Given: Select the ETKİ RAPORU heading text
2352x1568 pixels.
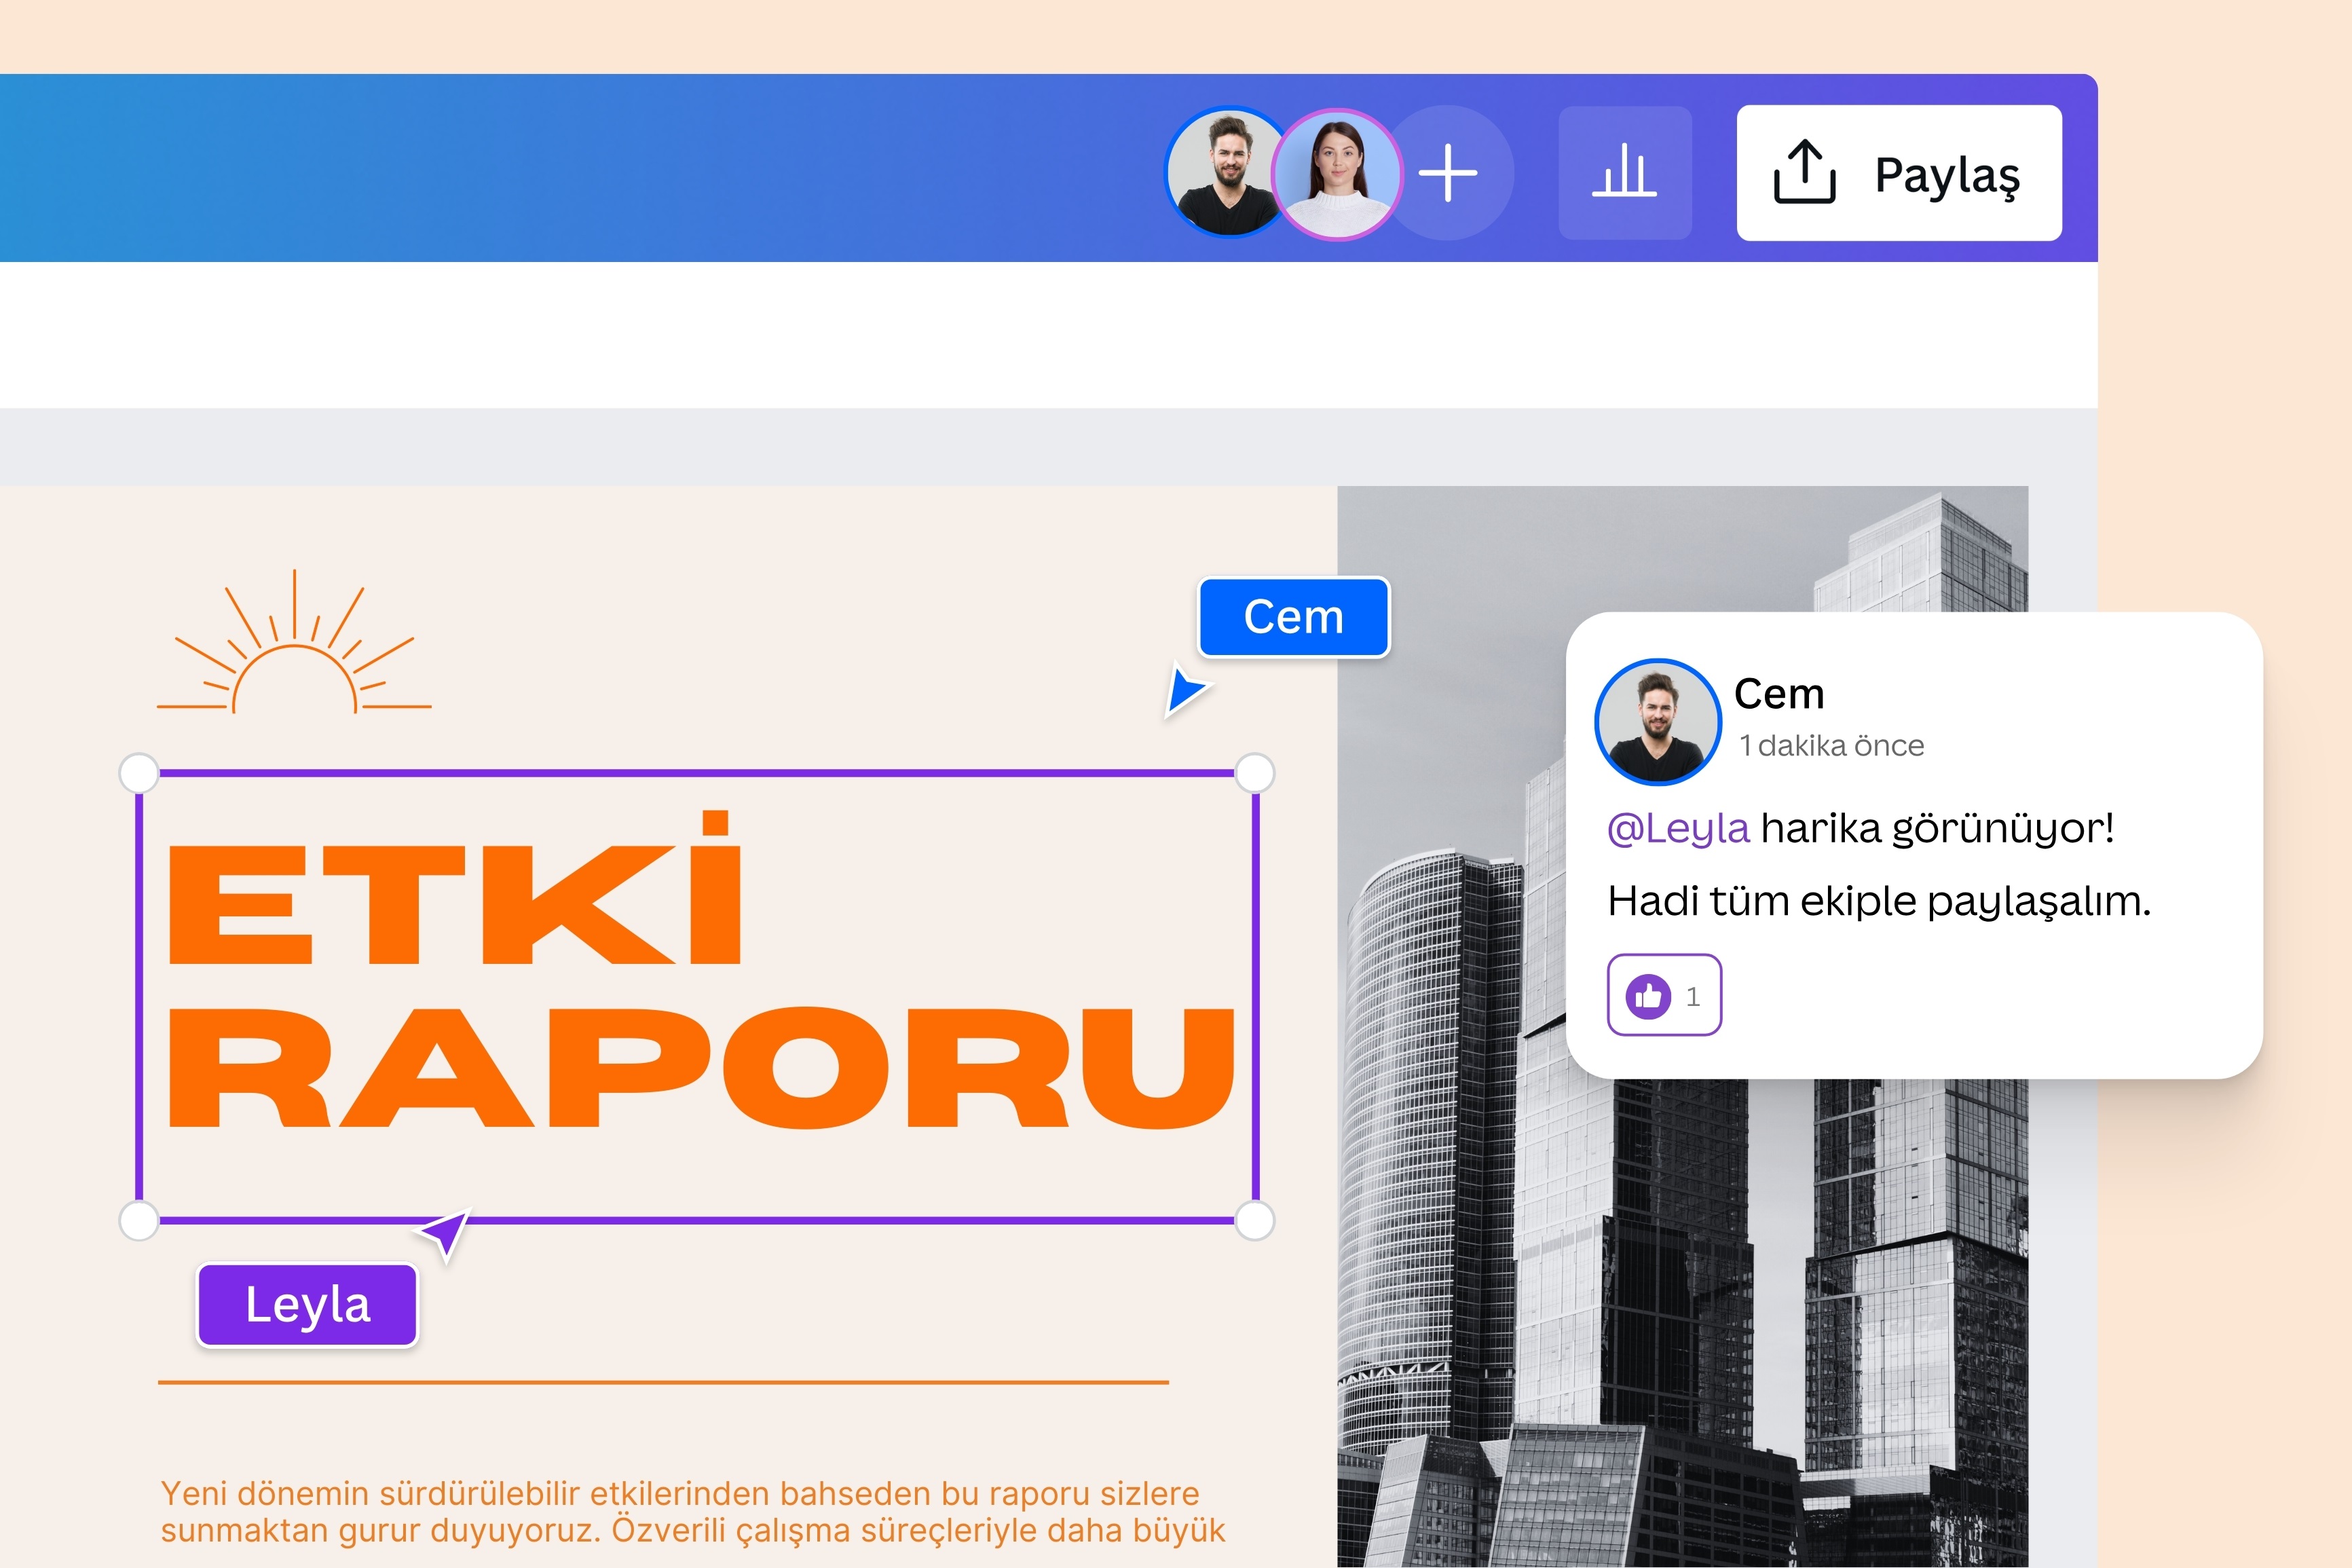Looking at the screenshot, I should (x=702, y=971).
